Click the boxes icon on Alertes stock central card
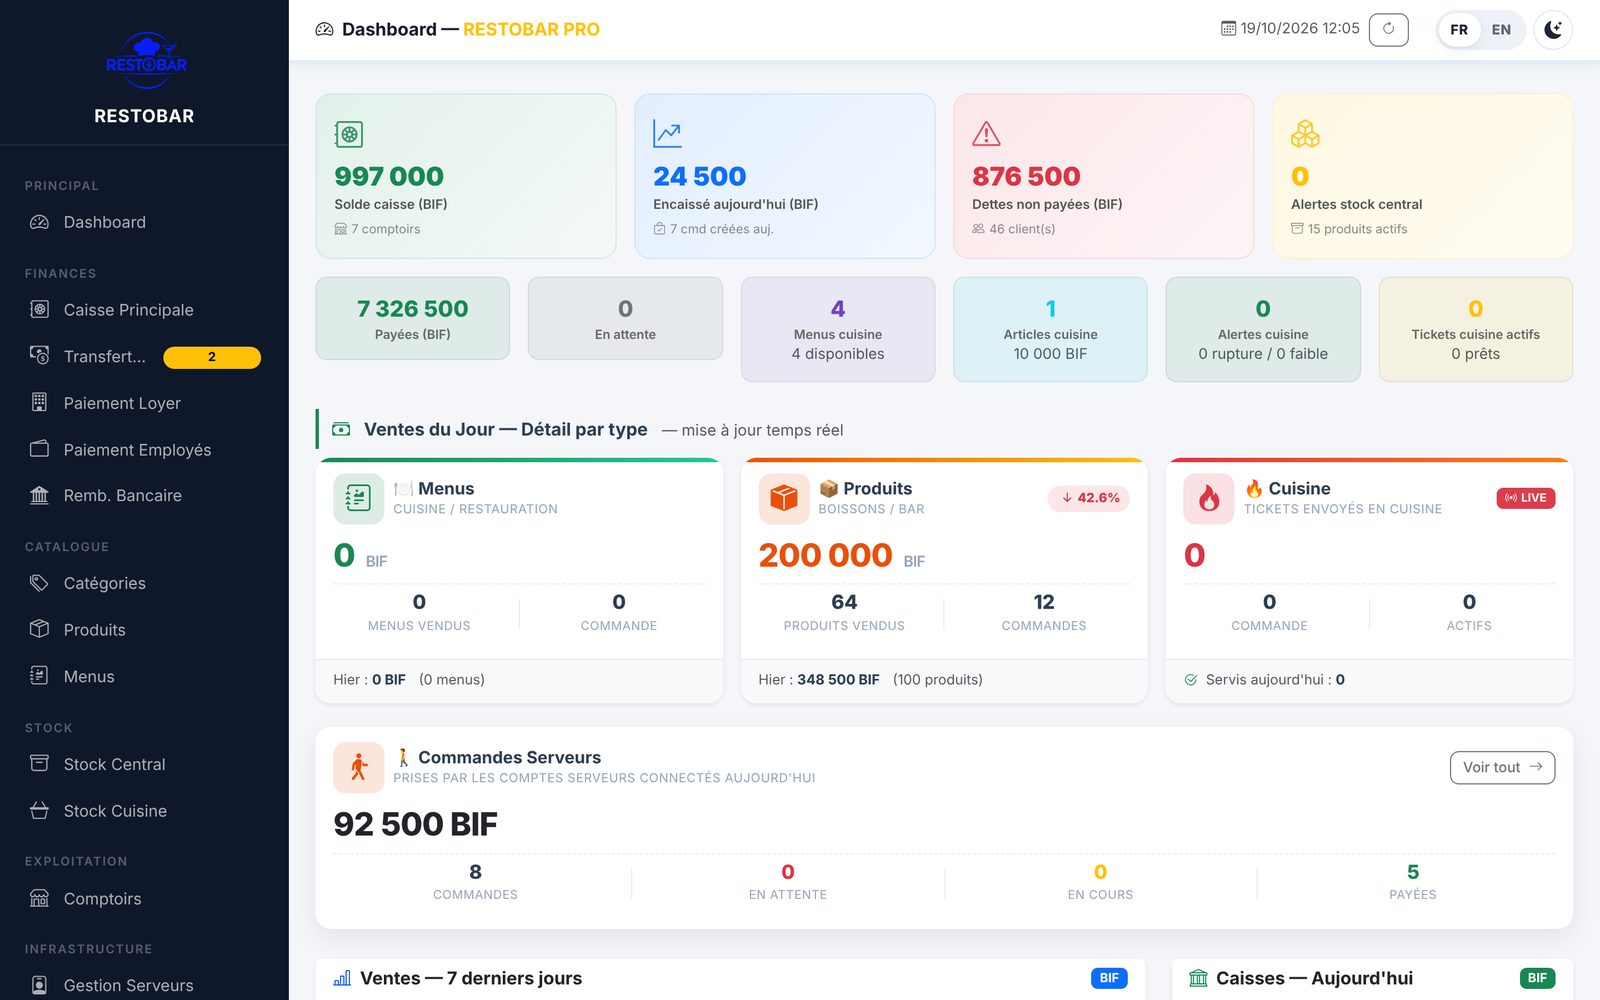Screen dimensions: 1600x1000 point(1305,134)
